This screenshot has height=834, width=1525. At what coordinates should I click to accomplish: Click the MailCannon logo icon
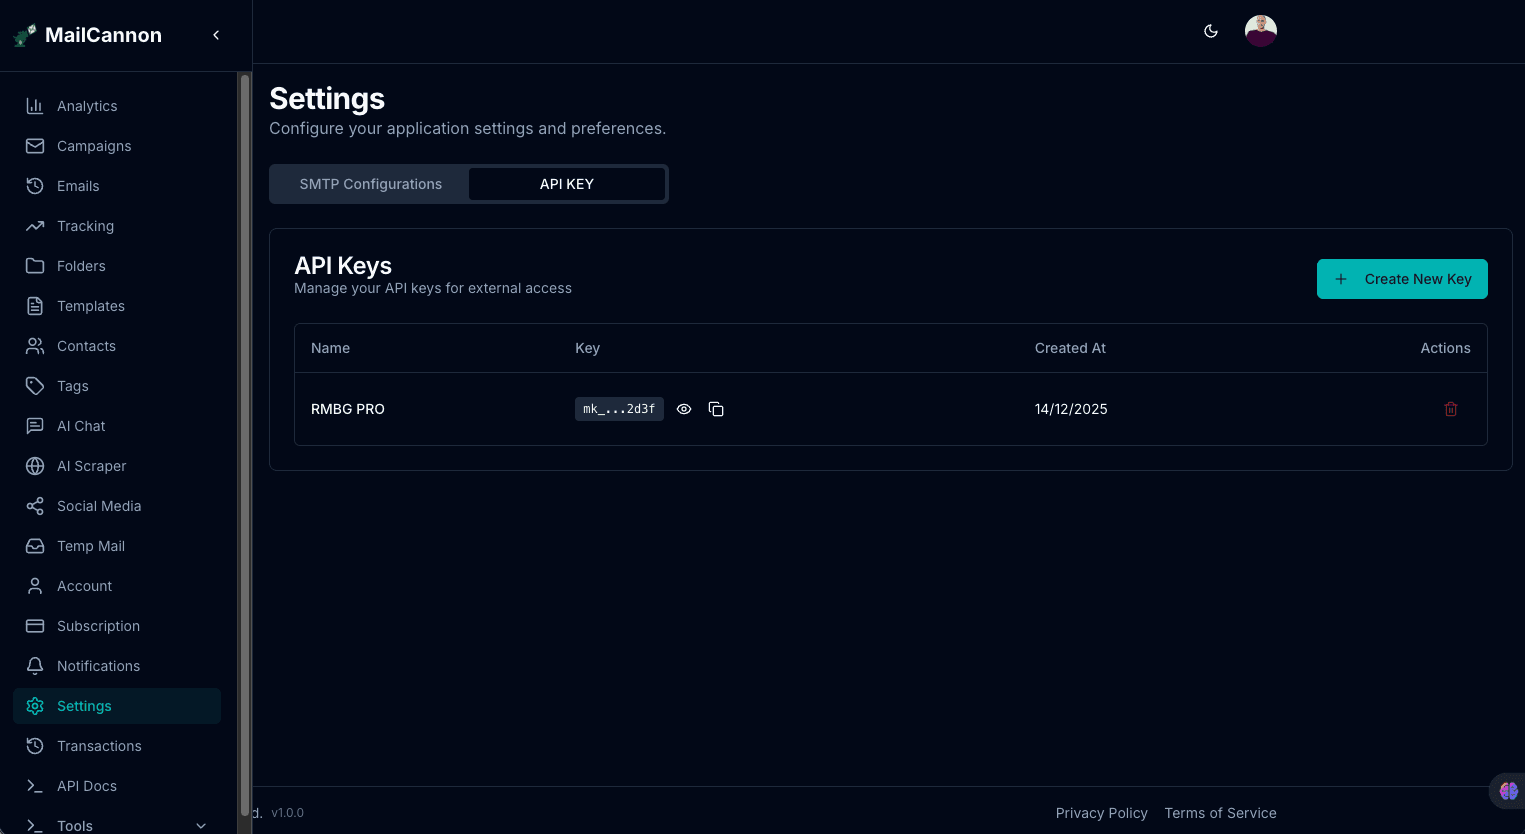click(25, 36)
